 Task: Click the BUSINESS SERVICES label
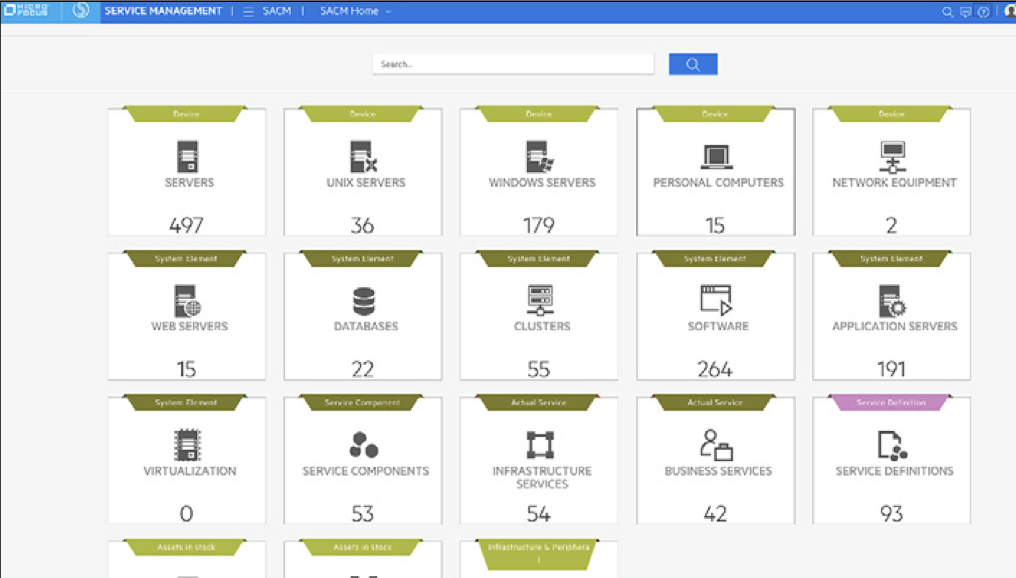coord(719,471)
